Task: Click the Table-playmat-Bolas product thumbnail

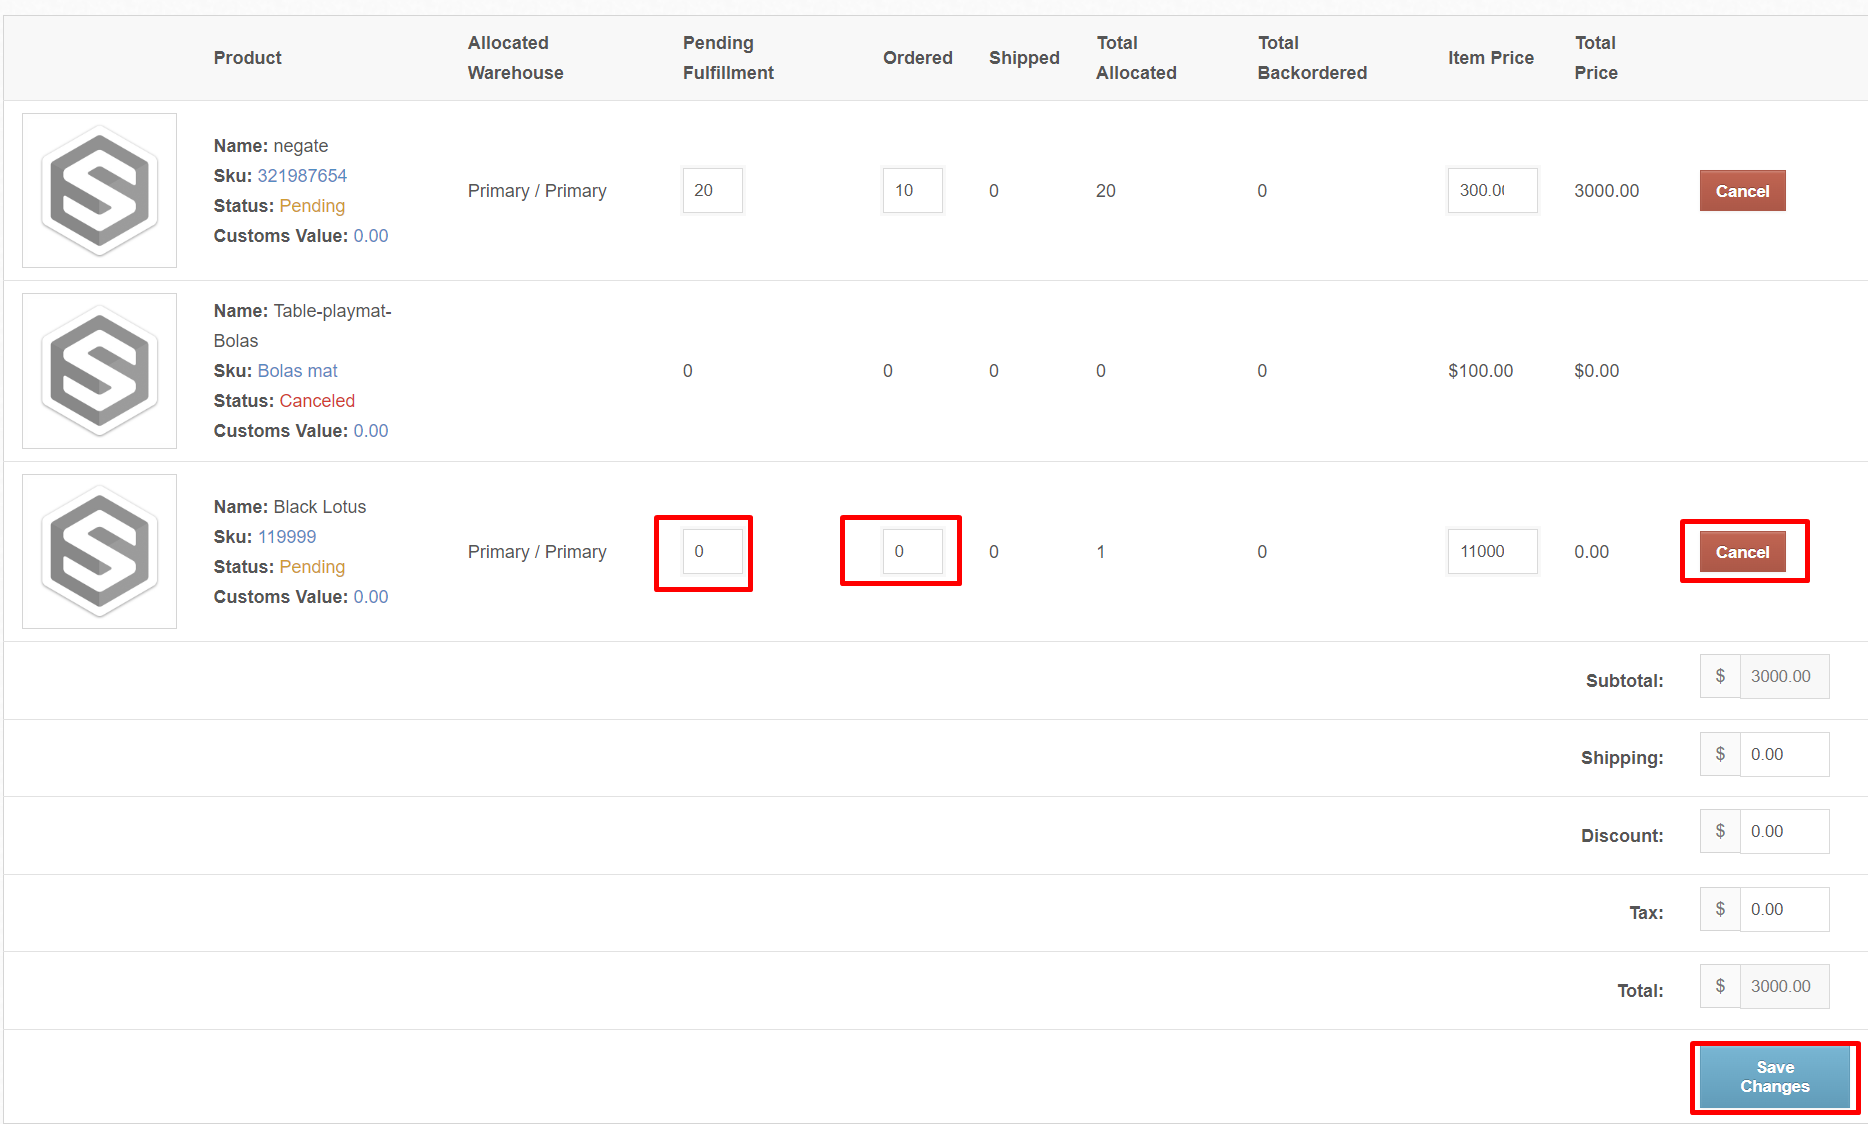Action: 99,371
